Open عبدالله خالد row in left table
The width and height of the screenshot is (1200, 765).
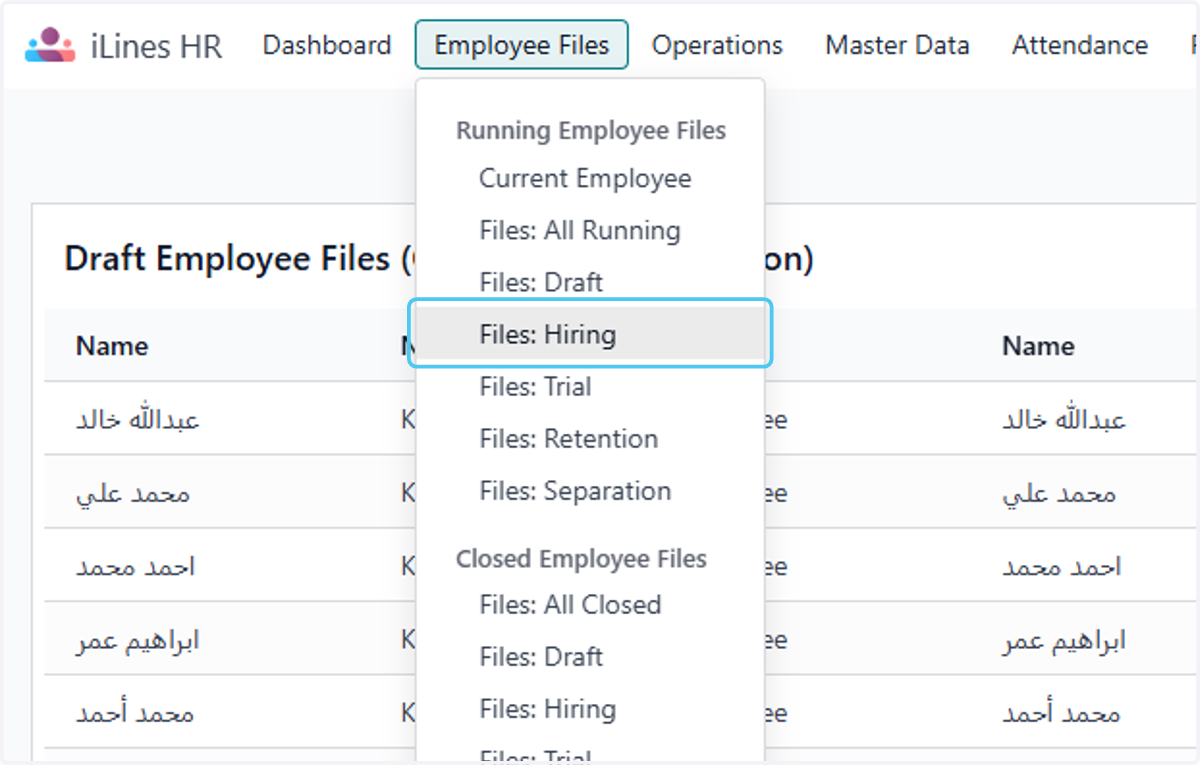coord(138,419)
